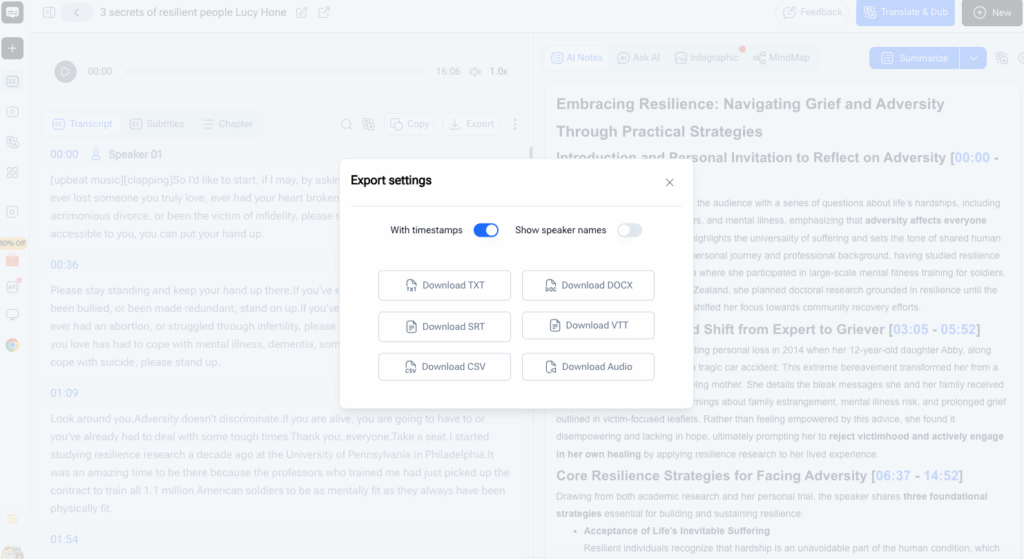
Task: Click the Feedback button
Action: (x=812, y=12)
